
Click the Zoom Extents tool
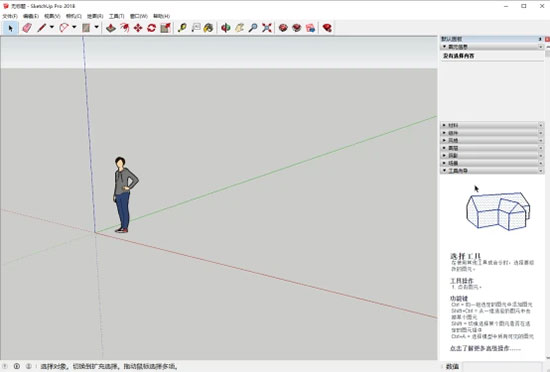(x=267, y=28)
